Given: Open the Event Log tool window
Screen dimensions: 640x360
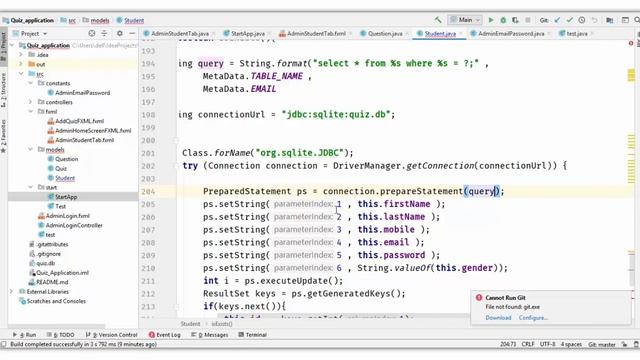Looking at the screenshot, I should [164, 335].
